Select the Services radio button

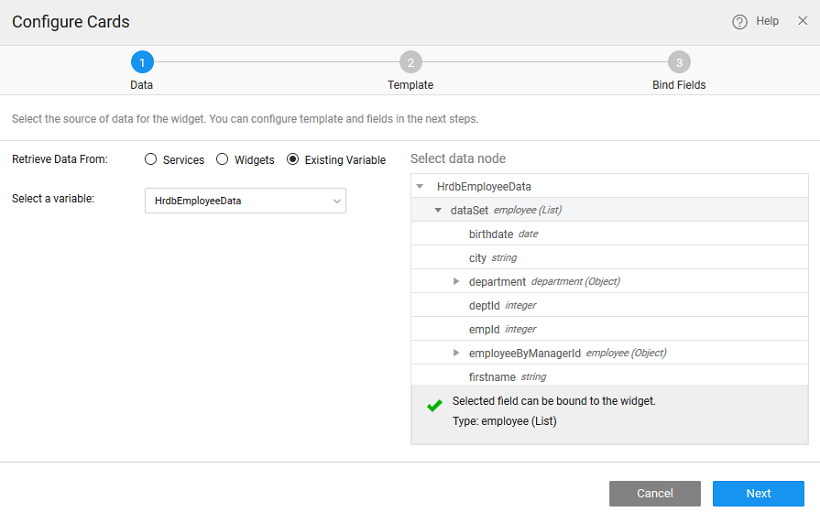click(x=151, y=159)
